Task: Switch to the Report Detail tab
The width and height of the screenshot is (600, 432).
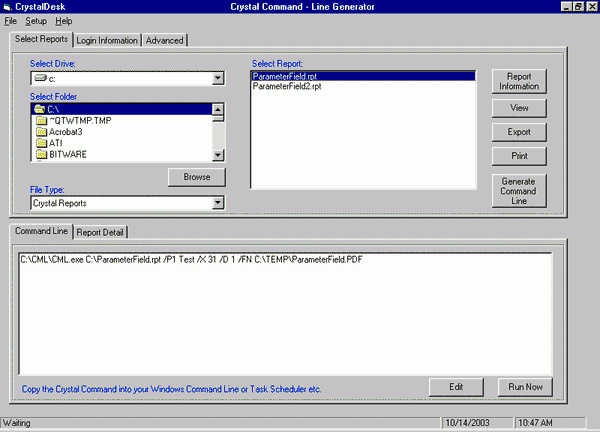Action: [100, 232]
